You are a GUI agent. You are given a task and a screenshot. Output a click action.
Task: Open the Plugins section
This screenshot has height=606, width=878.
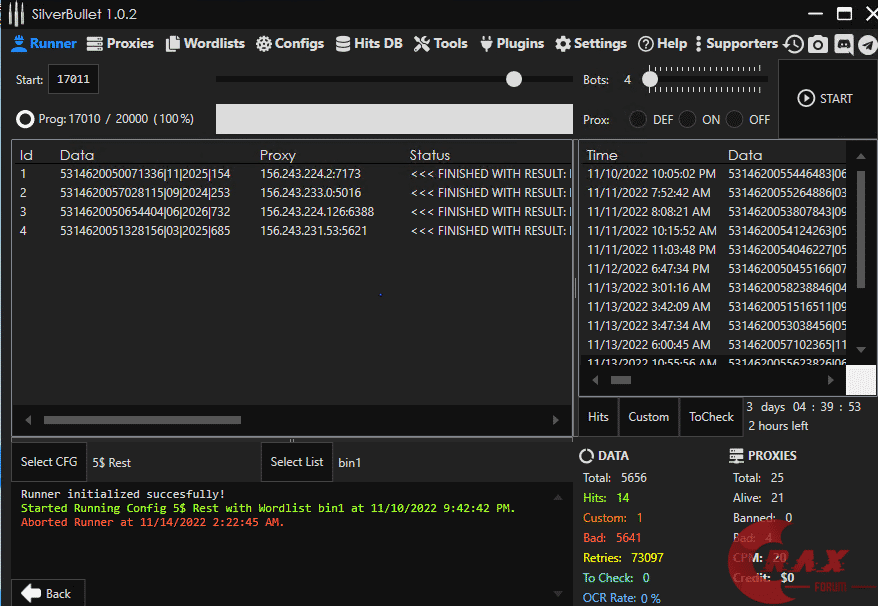click(x=512, y=44)
